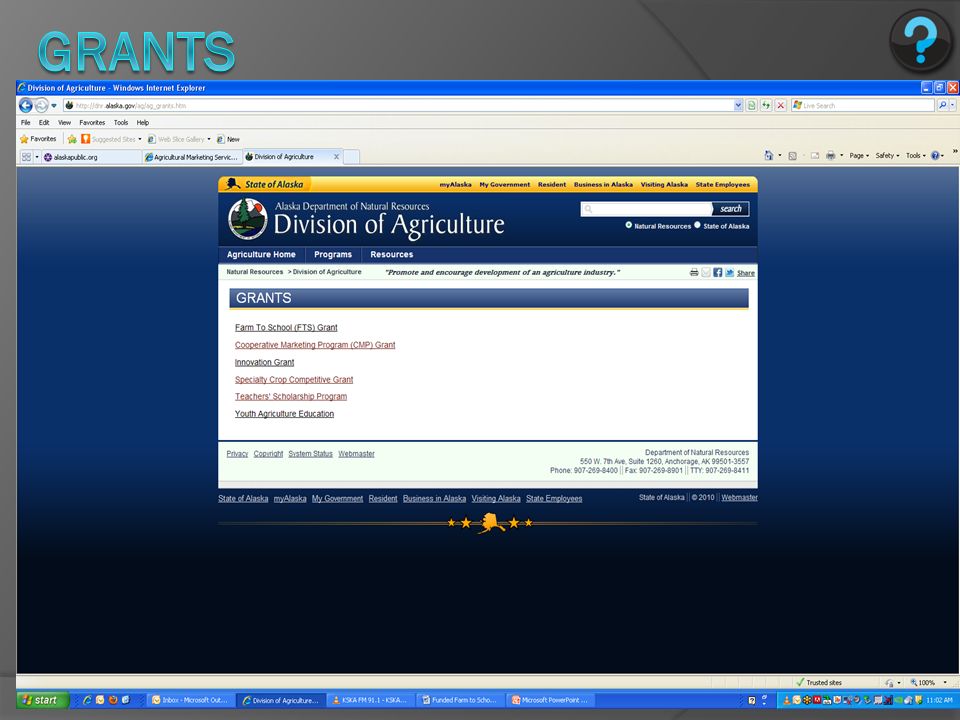
Task: Click the blue question mark help icon
Action: pos(920,40)
